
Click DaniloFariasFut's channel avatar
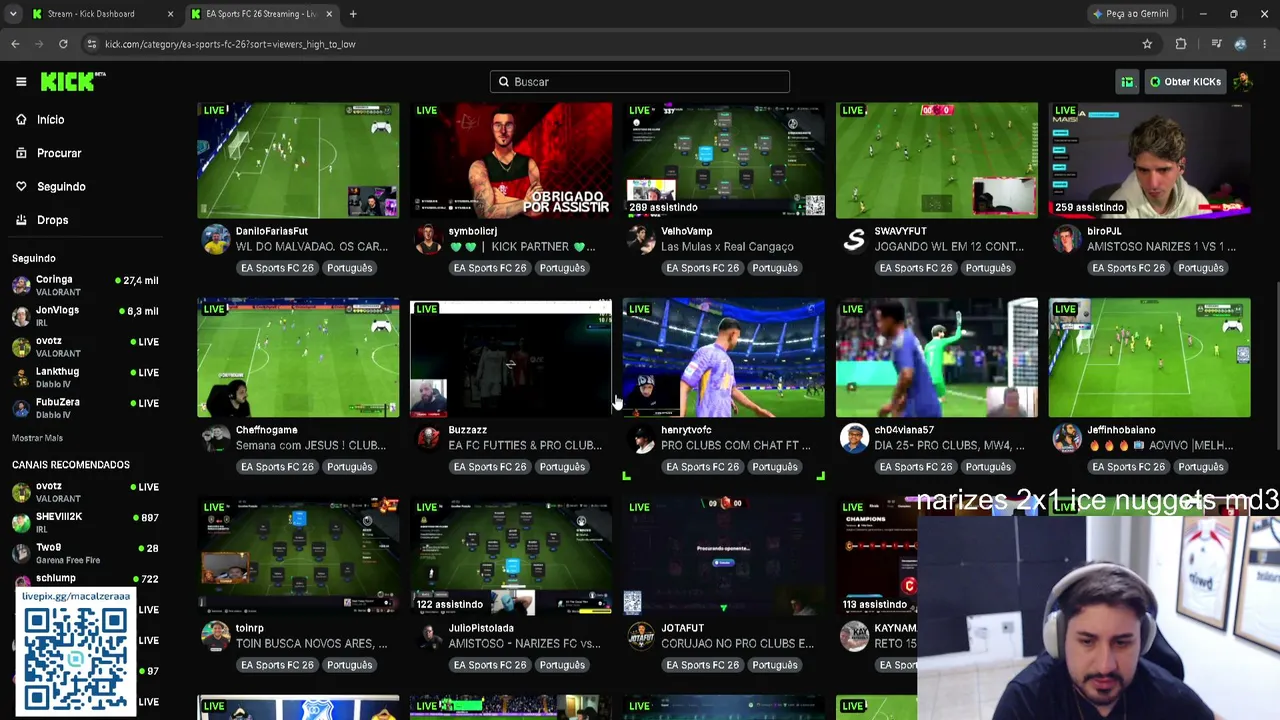(215, 240)
